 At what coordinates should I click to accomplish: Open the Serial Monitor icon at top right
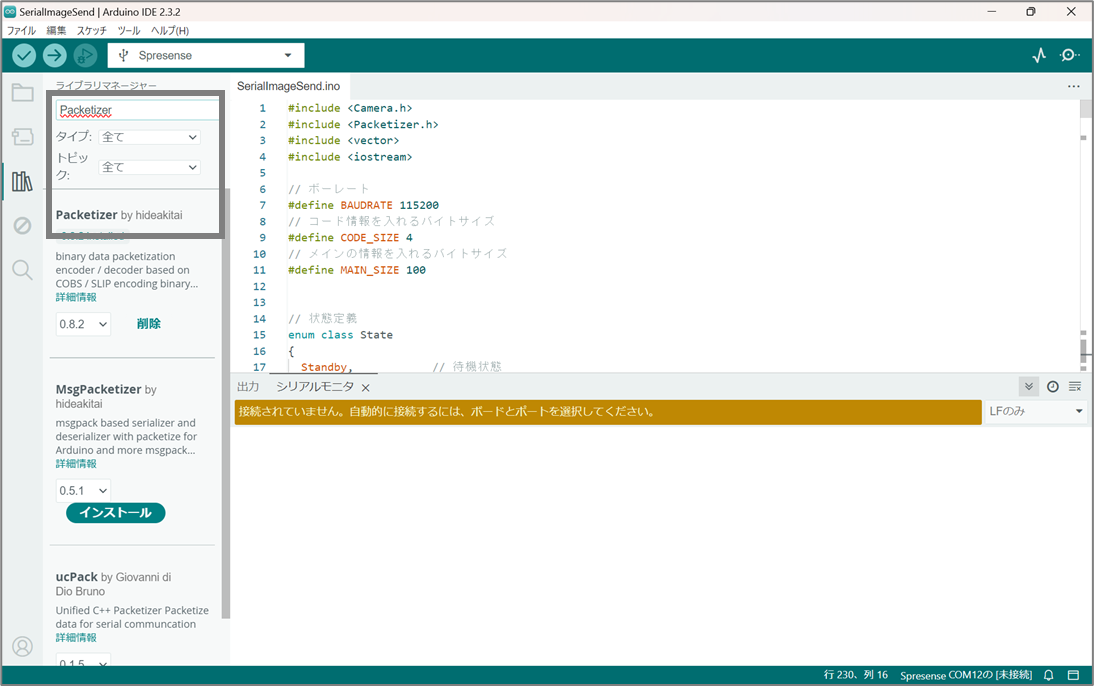1070,56
